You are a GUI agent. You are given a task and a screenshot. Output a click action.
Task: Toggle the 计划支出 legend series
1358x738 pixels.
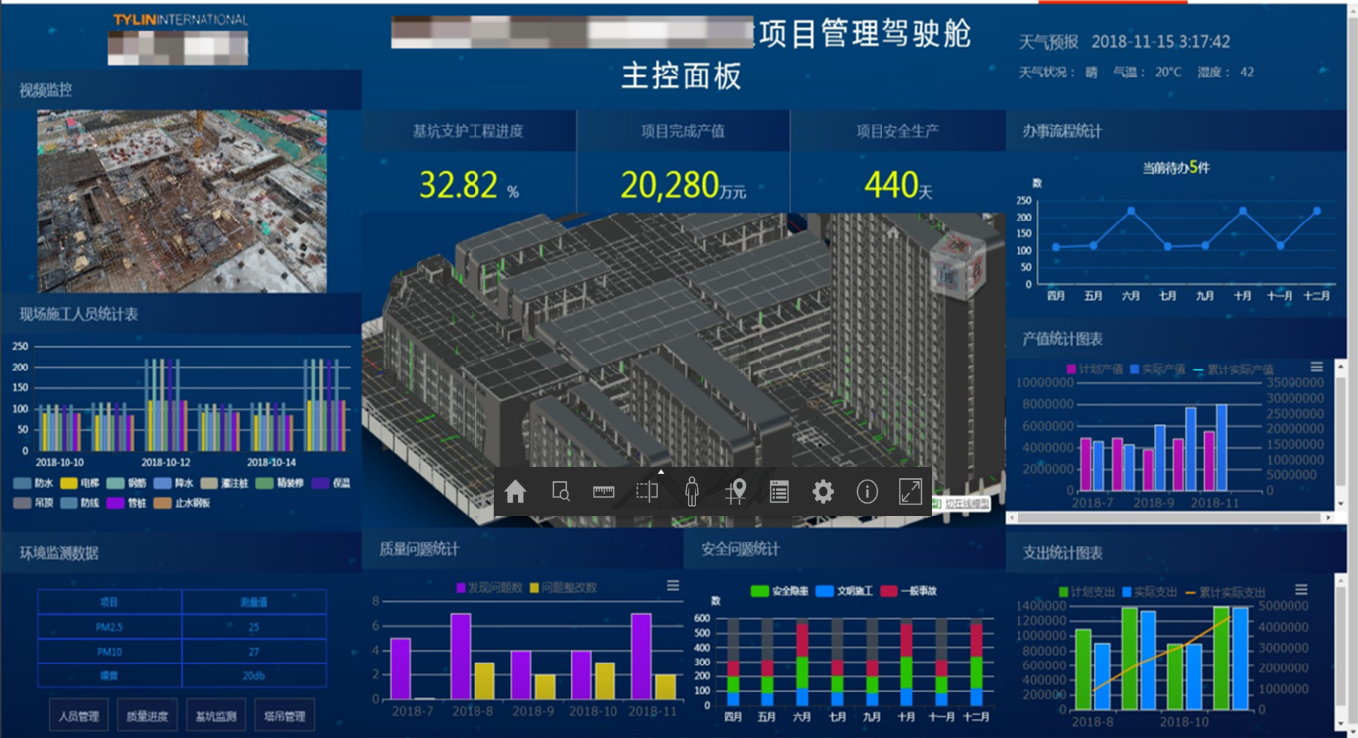tap(1085, 592)
